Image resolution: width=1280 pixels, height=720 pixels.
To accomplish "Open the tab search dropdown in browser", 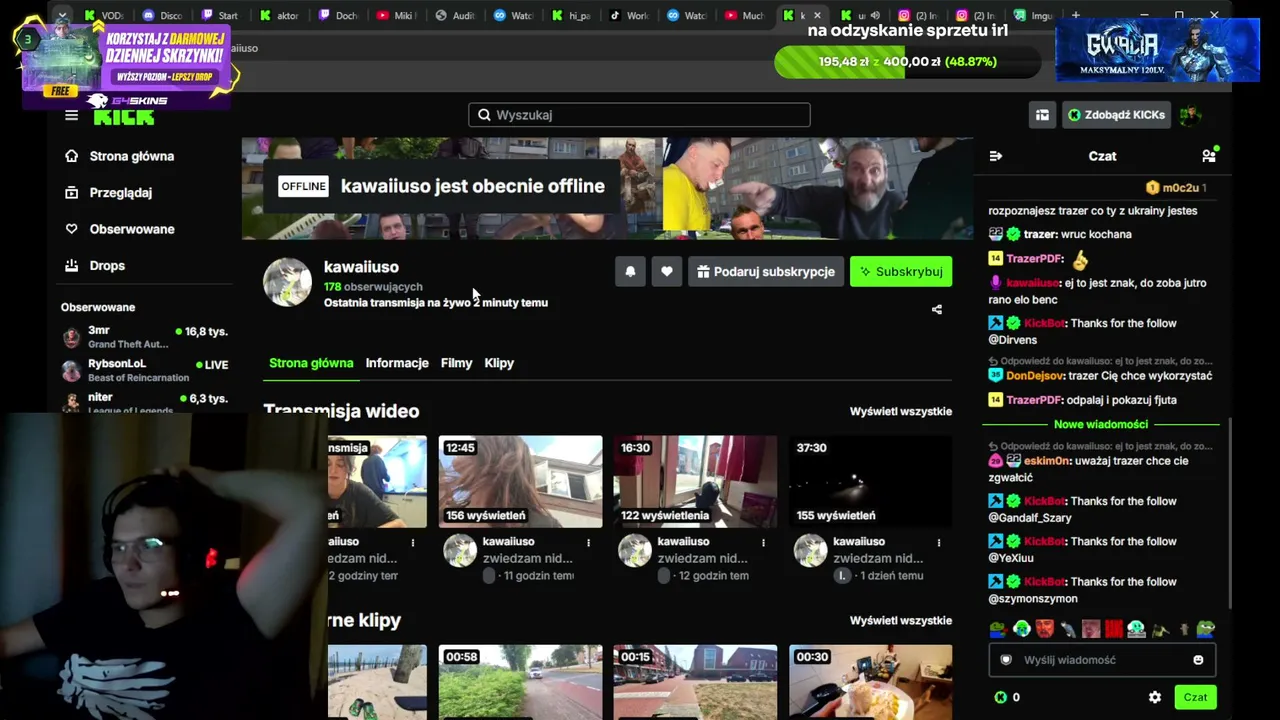I will [x=62, y=16].
